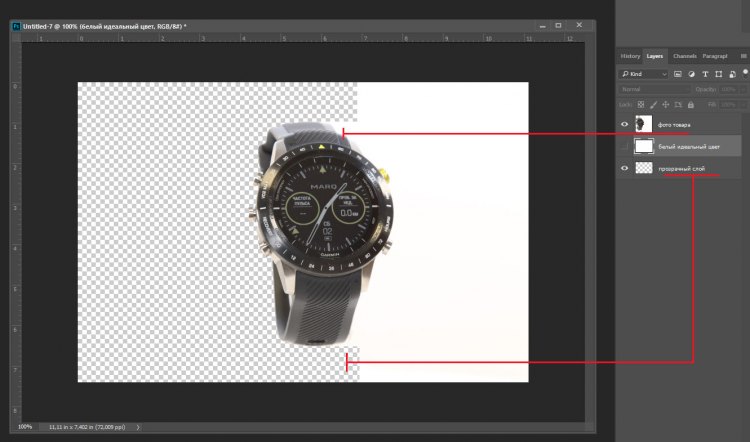Click the lock transparent pixels icon
750x442 pixels.
click(x=641, y=104)
